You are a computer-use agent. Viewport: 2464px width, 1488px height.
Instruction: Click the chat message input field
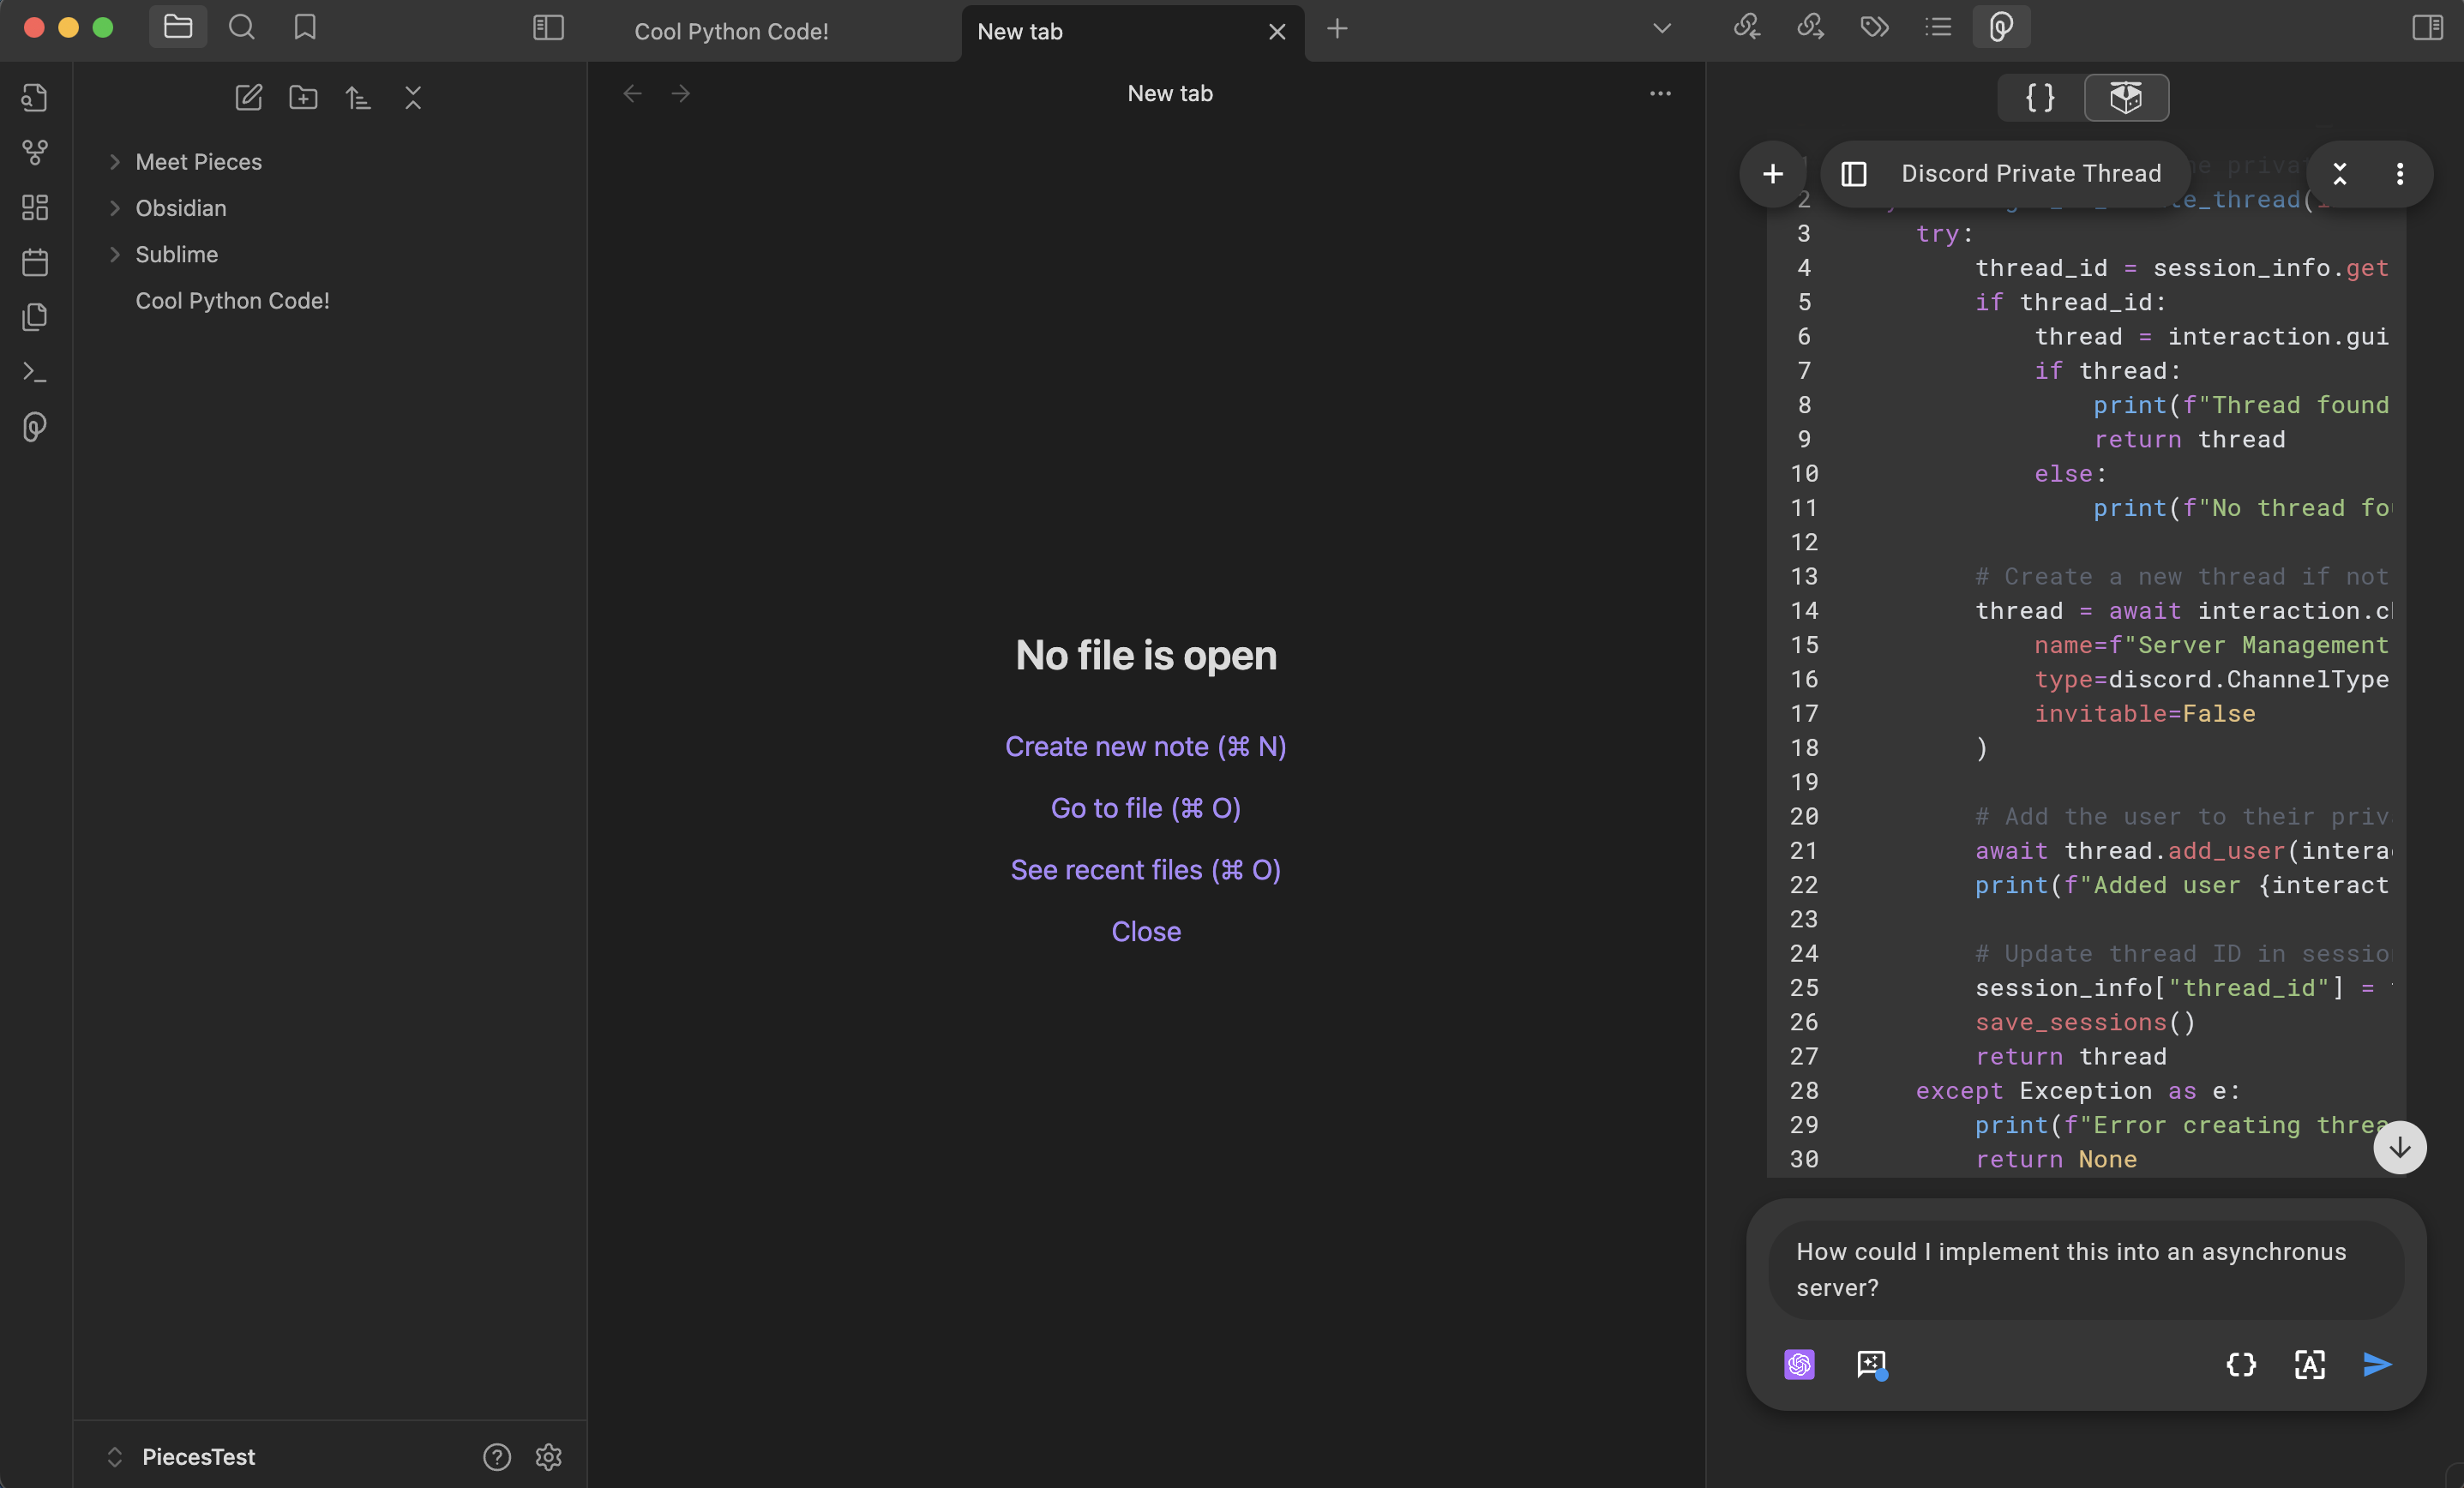pyautogui.click(x=2086, y=1270)
